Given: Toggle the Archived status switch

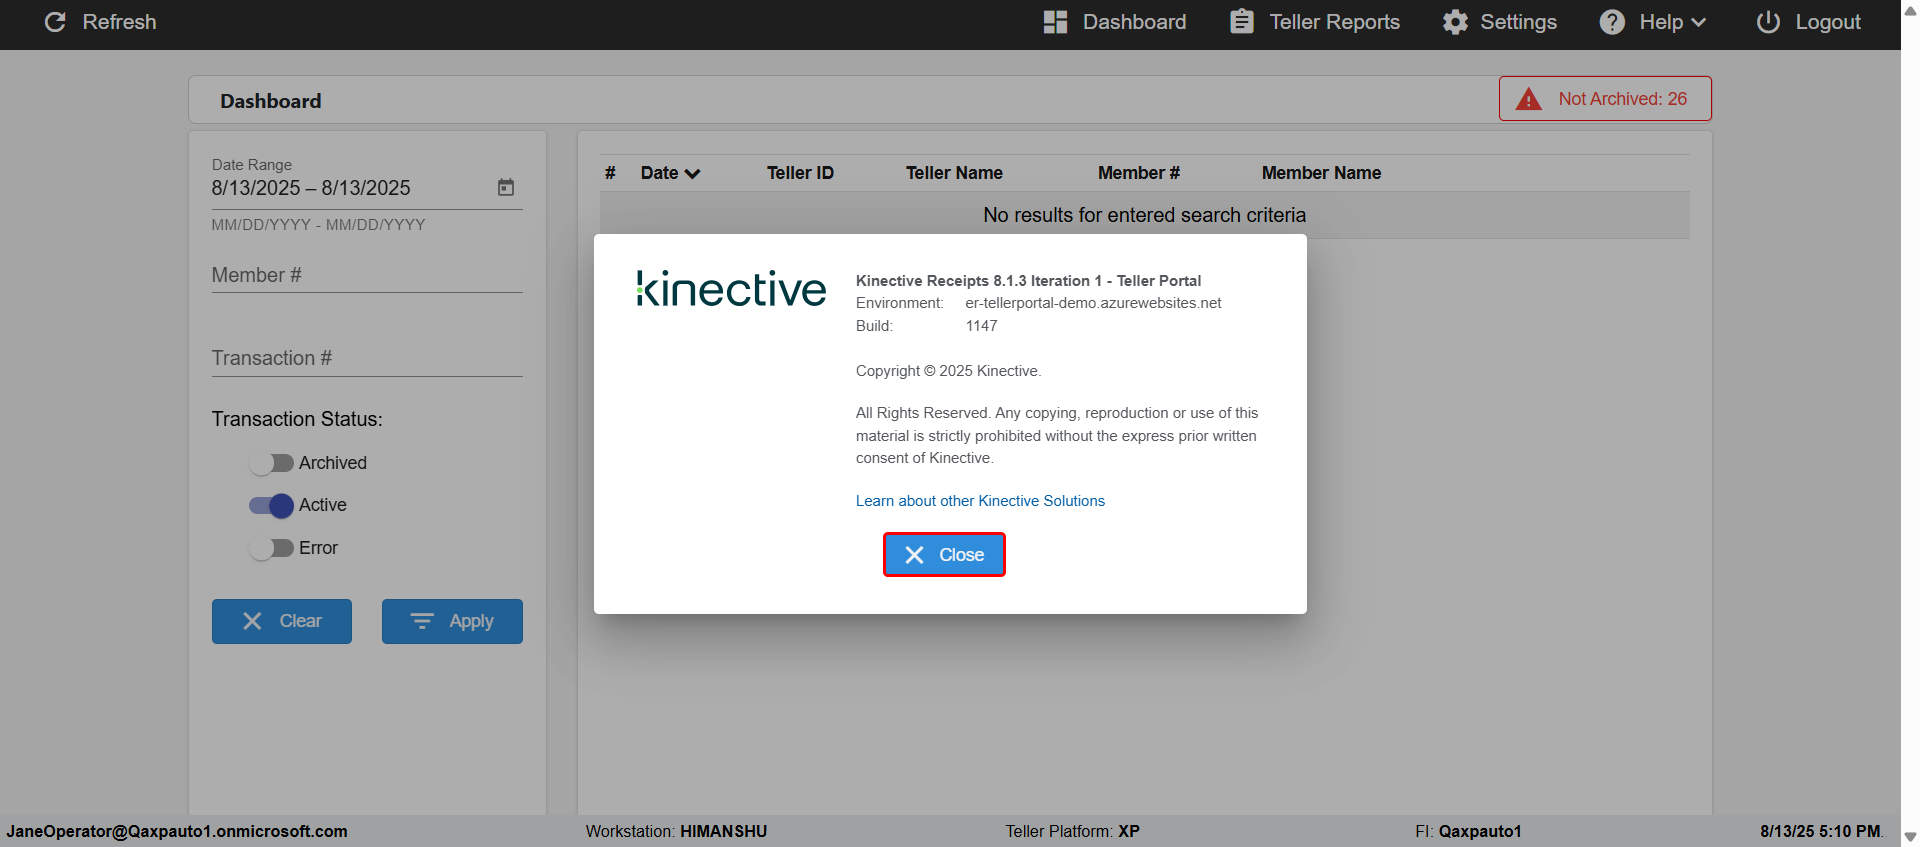Looking at the screenshot, I should [x=271, y=463].
